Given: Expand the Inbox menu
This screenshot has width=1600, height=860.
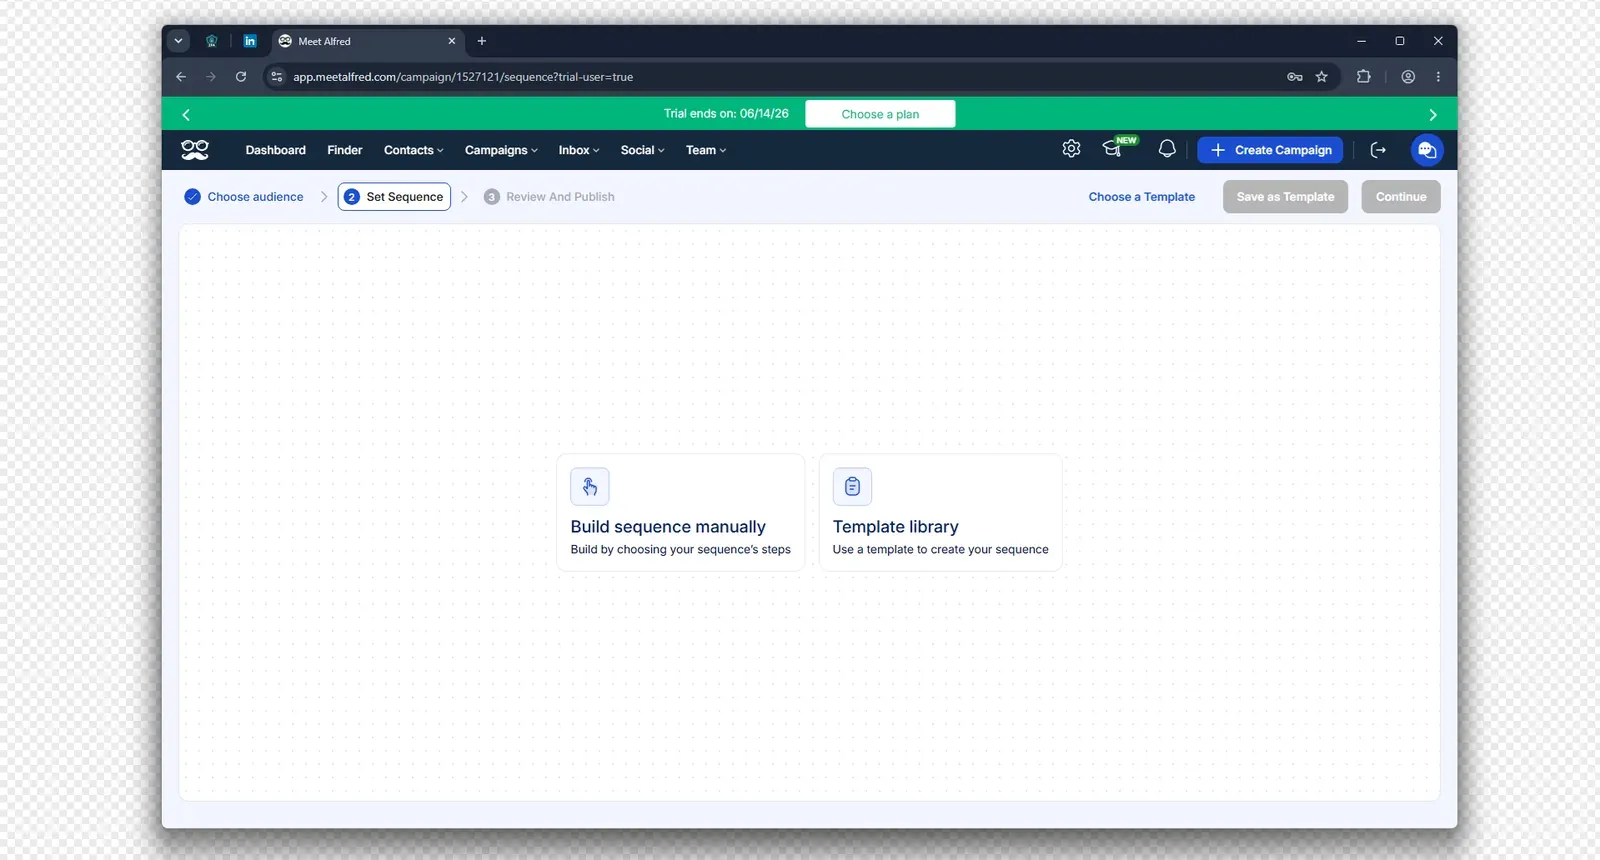Looking at the screenshot, I should (579, 150).
